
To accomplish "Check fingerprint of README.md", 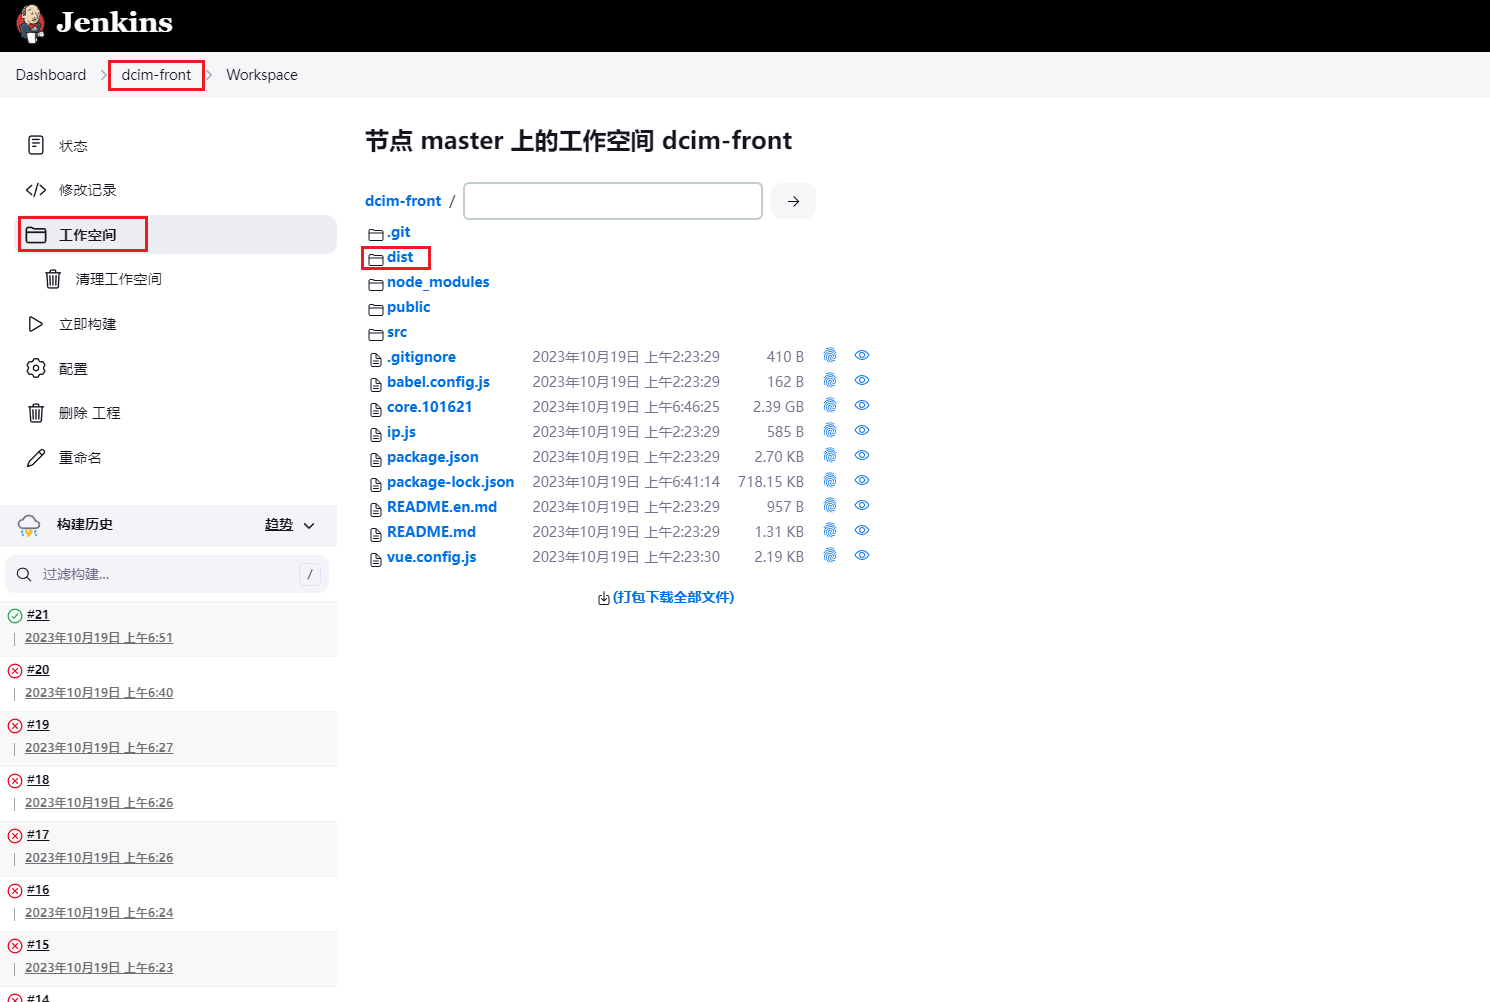I will click(x=830, y=531).
